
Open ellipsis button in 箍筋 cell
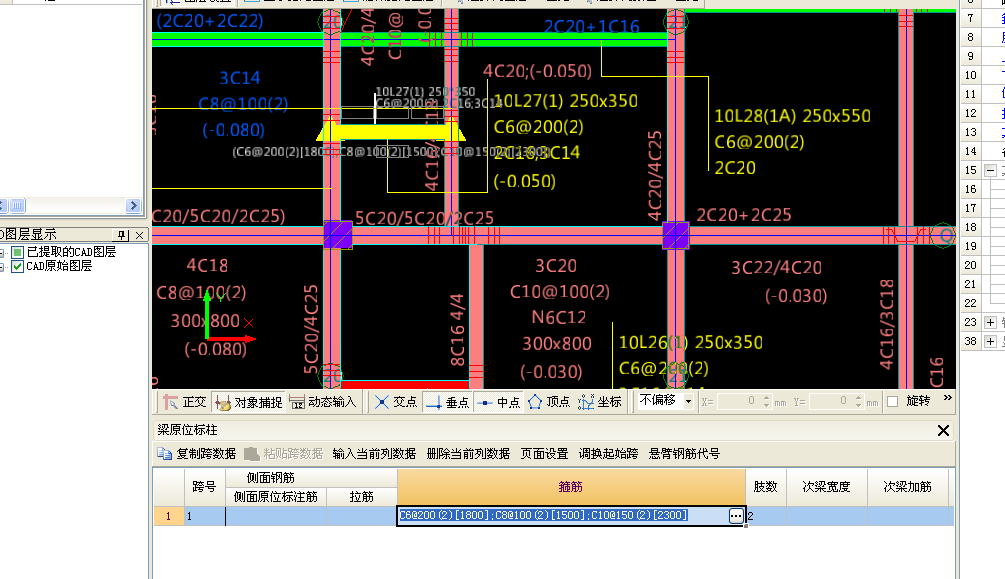coord(736,516)
